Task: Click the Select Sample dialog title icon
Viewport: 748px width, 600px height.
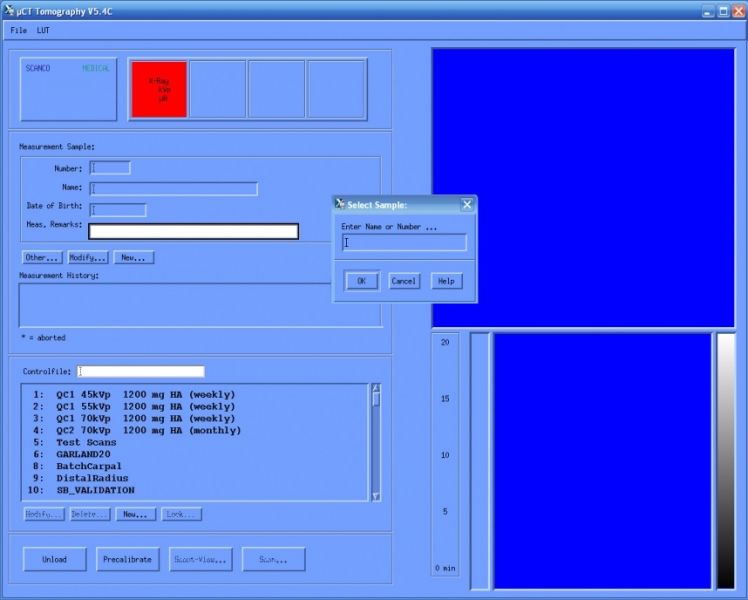Action: [x=340, y=204]
